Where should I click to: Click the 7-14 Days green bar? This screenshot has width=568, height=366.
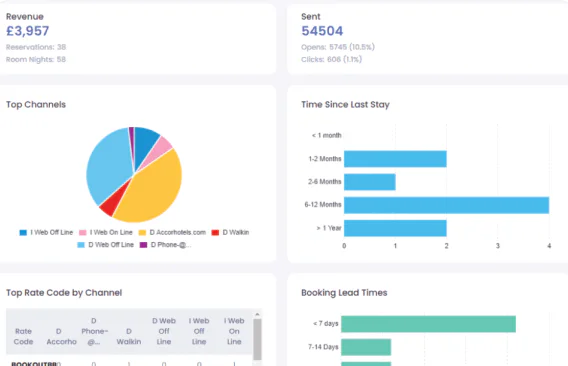366,347
